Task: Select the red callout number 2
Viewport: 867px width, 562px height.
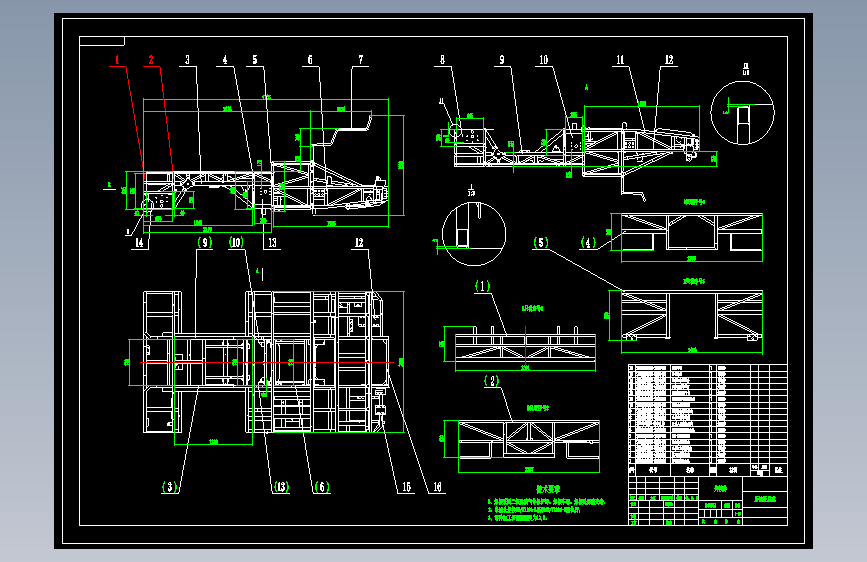Action: coord(151,60)
